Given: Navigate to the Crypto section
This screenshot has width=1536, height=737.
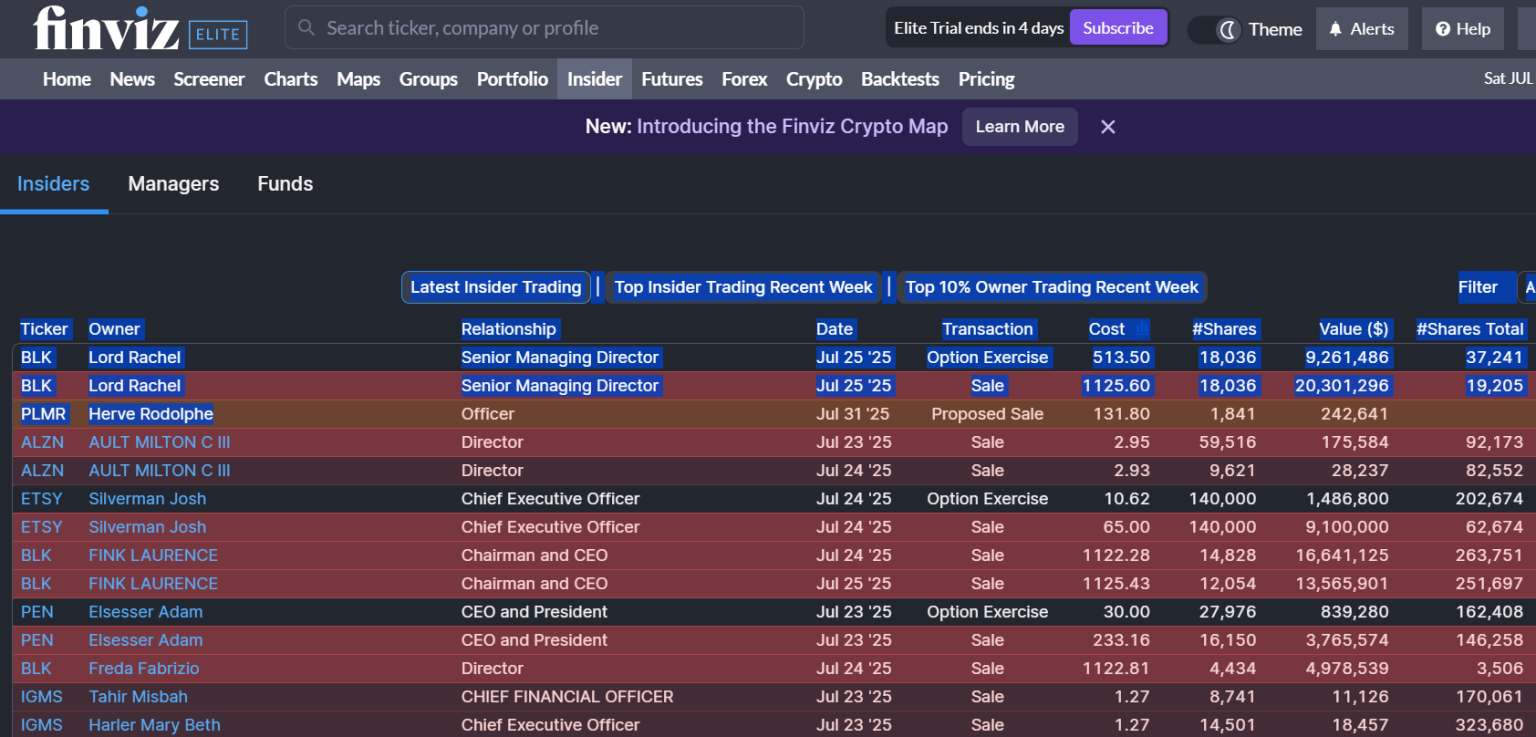Looking at the screenshot, I should tap(814, 79).
